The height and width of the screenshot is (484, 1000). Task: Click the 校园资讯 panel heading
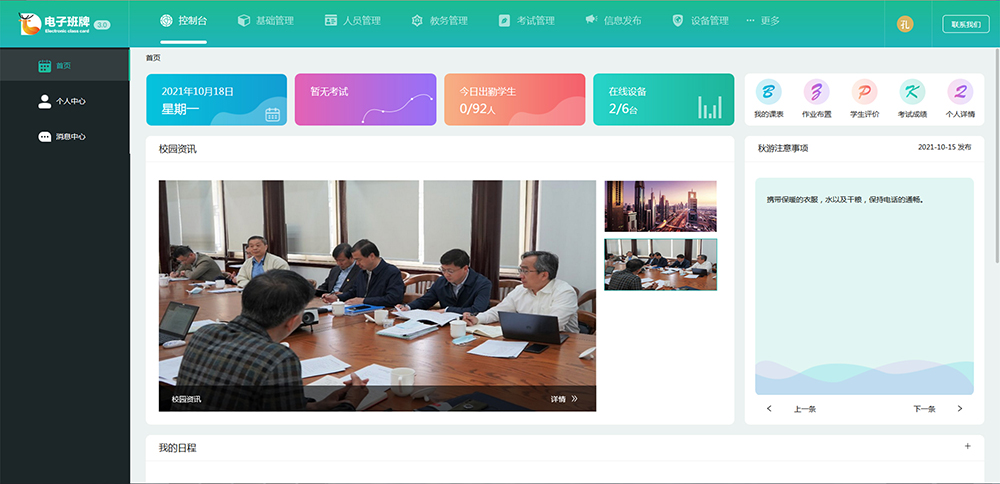coord(177,149)
